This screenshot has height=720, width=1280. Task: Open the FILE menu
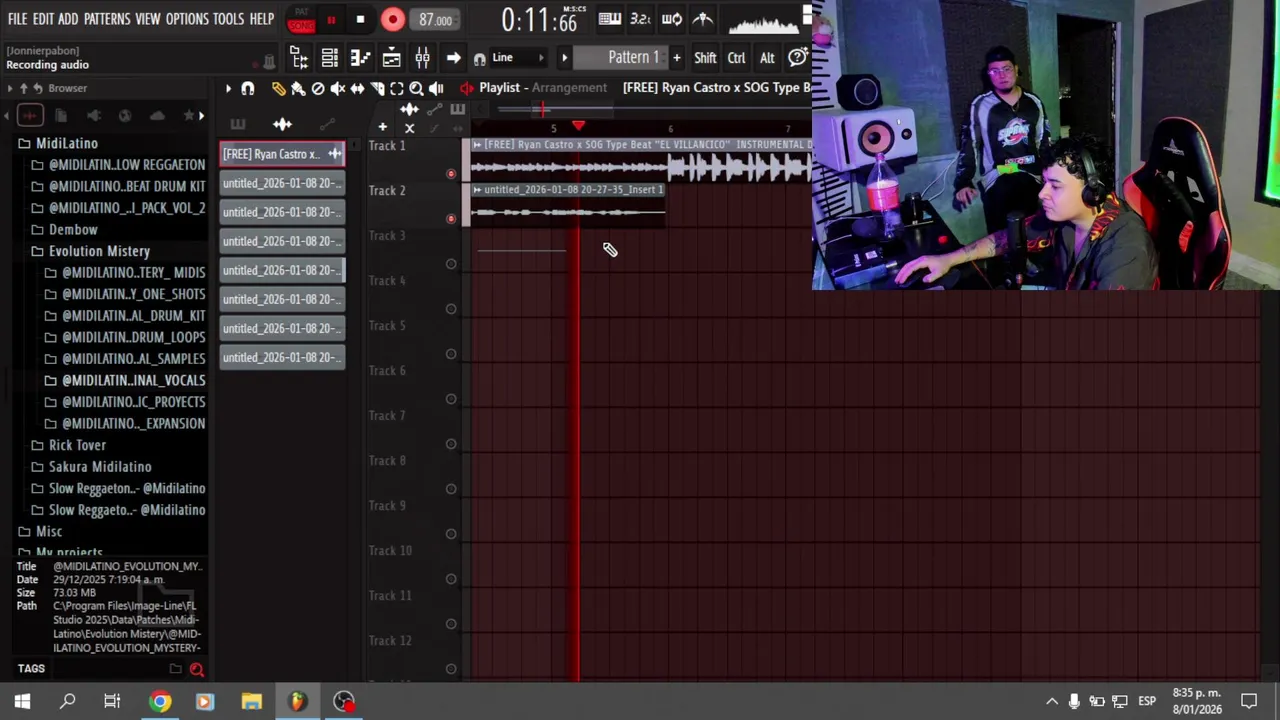tap(17, 19)
